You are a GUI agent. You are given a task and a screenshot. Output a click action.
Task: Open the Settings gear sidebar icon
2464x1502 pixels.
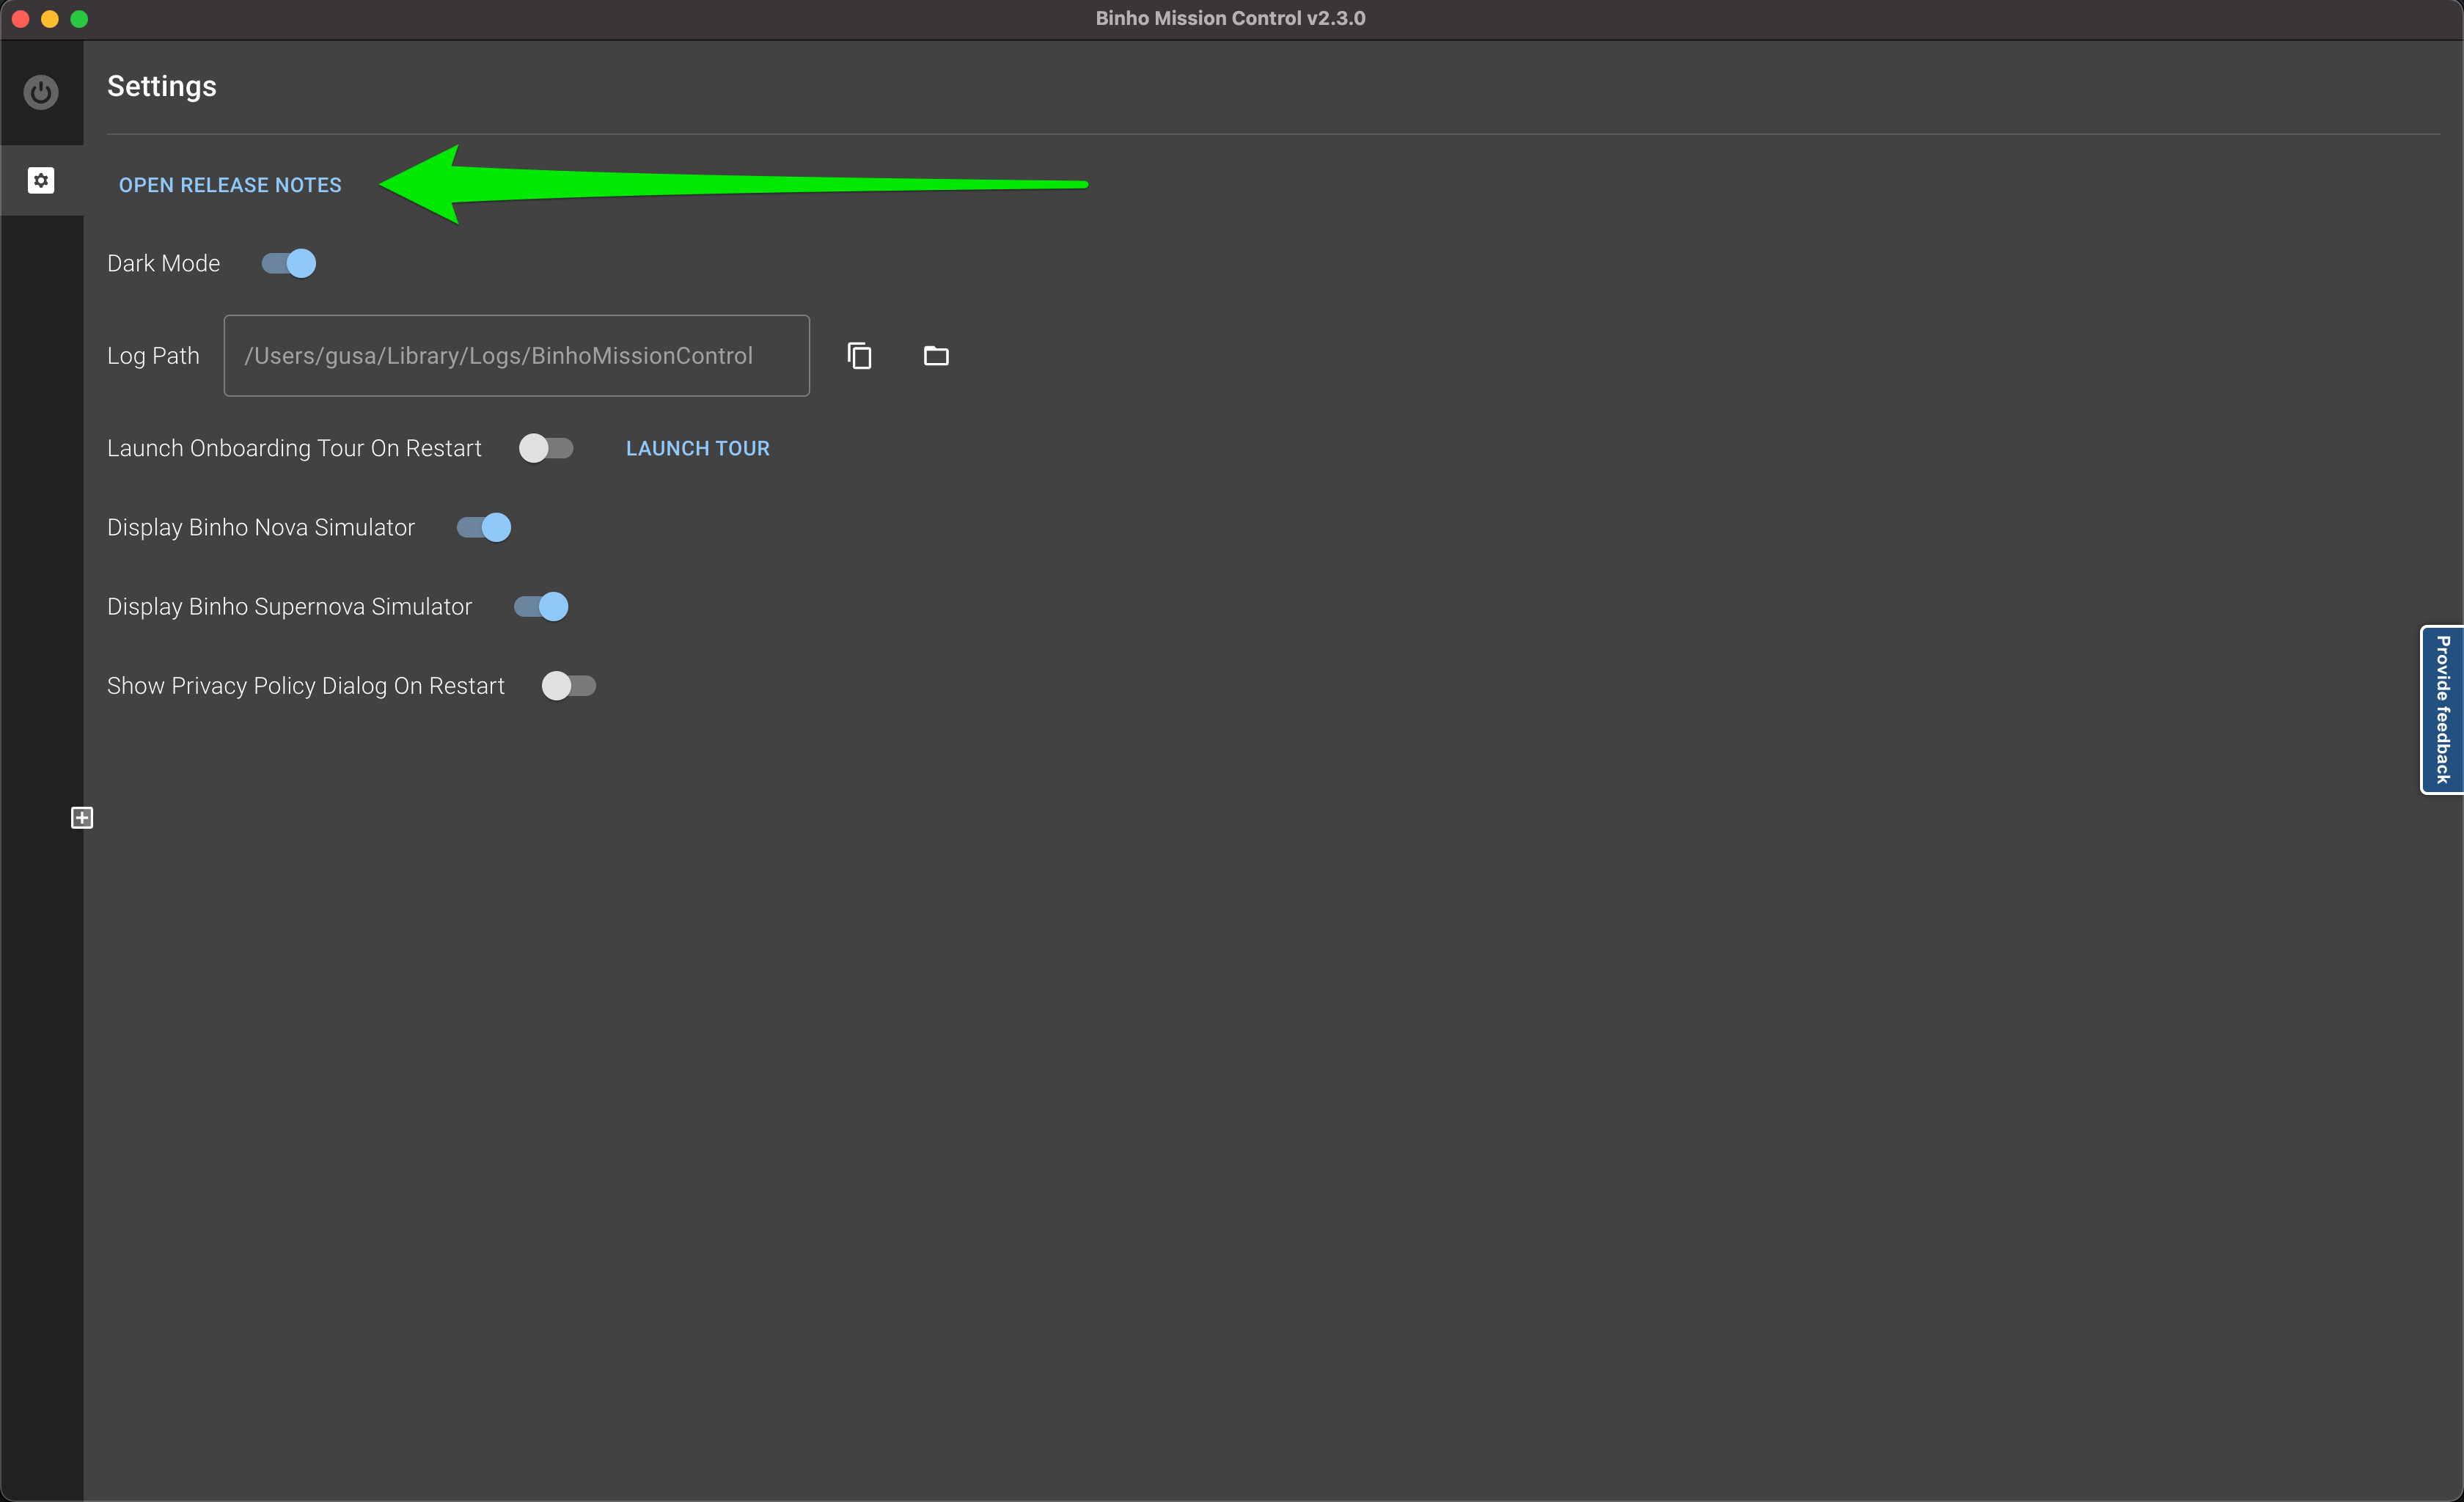point(41,180)
